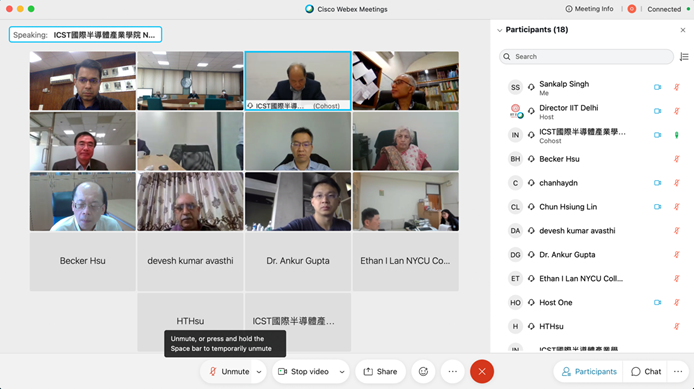This screenshot has width=694, height=389.
Task: Select chanhaydn participant row
Action: [x=592, y=183]
